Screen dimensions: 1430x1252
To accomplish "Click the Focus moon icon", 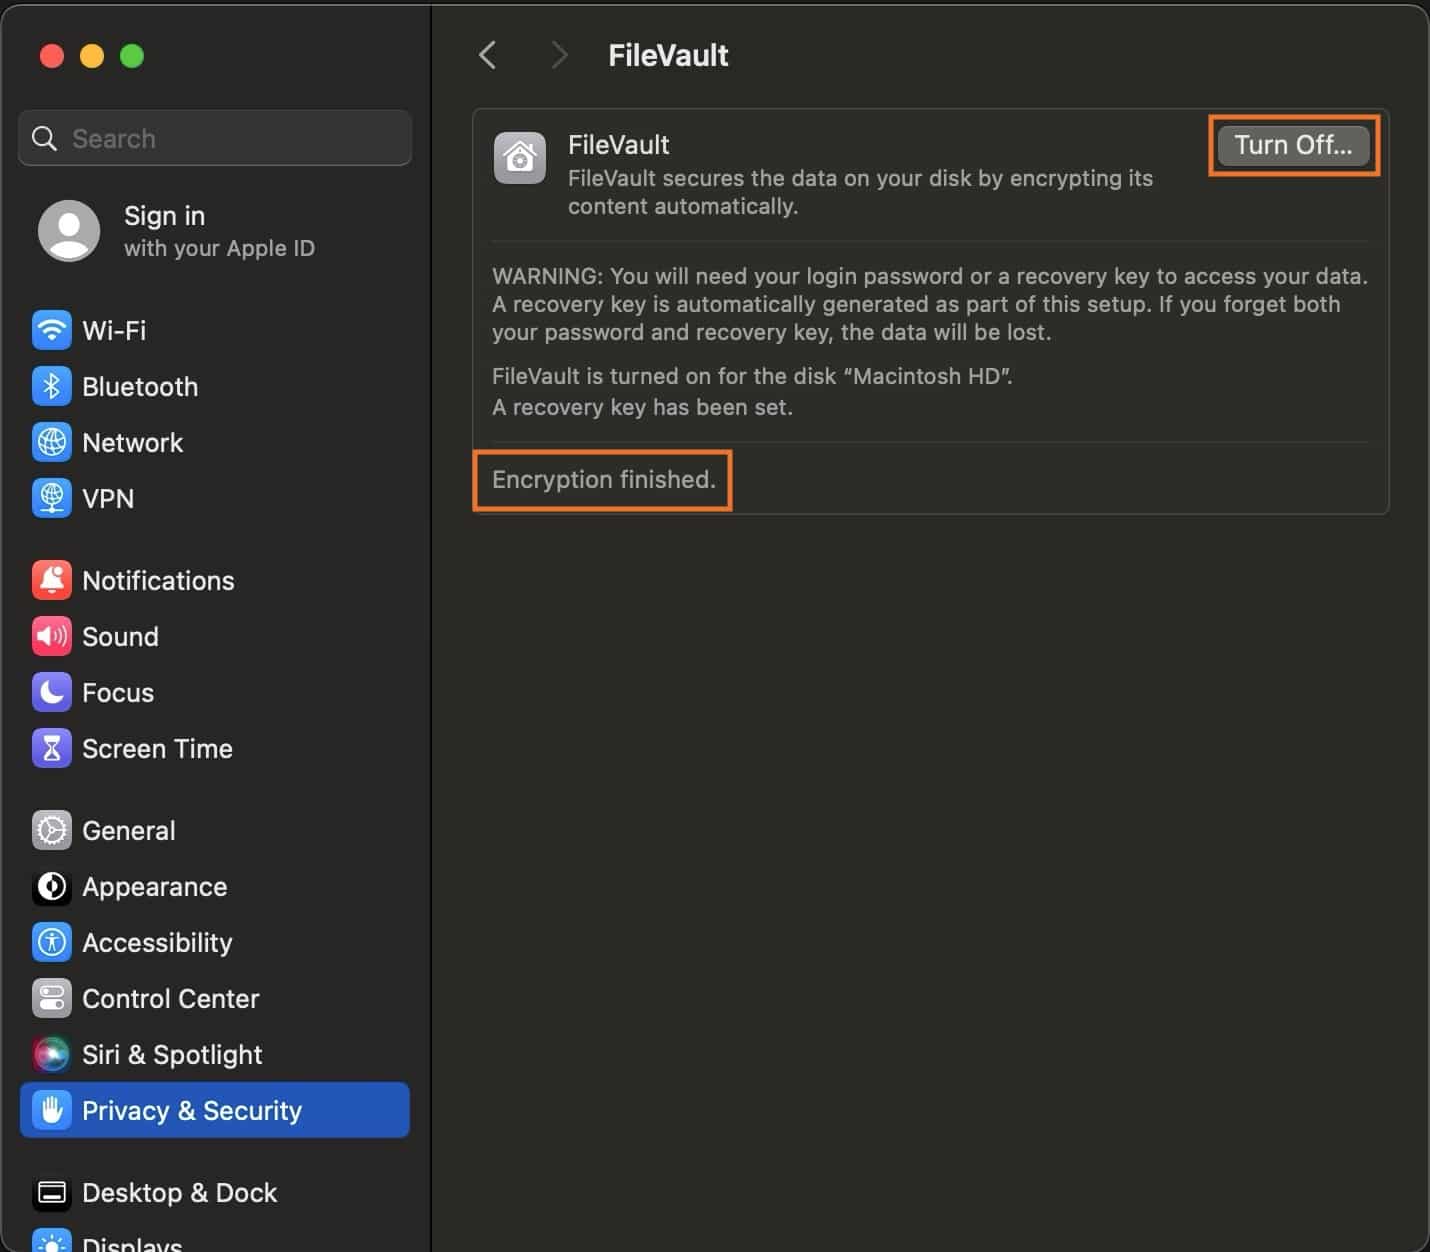I will point(52,692).
